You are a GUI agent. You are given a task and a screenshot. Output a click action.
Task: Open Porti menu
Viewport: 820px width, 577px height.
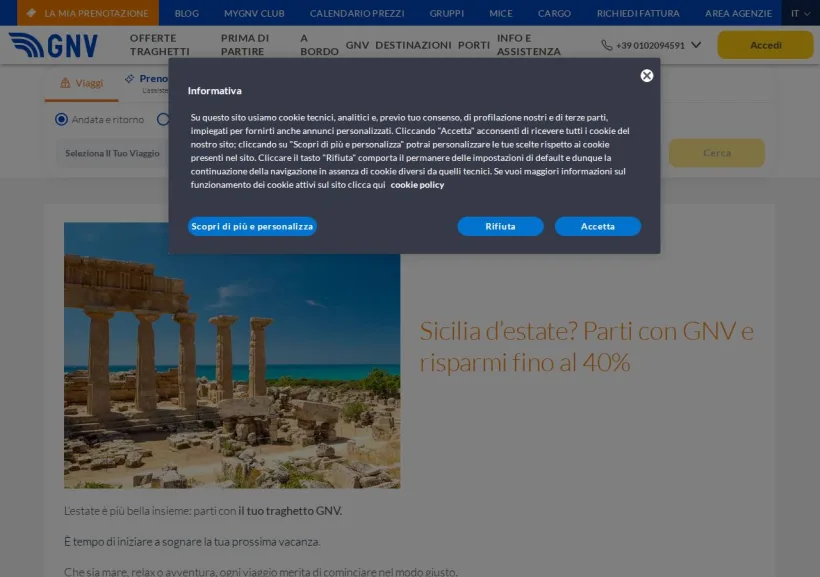[x=474, y=46]
